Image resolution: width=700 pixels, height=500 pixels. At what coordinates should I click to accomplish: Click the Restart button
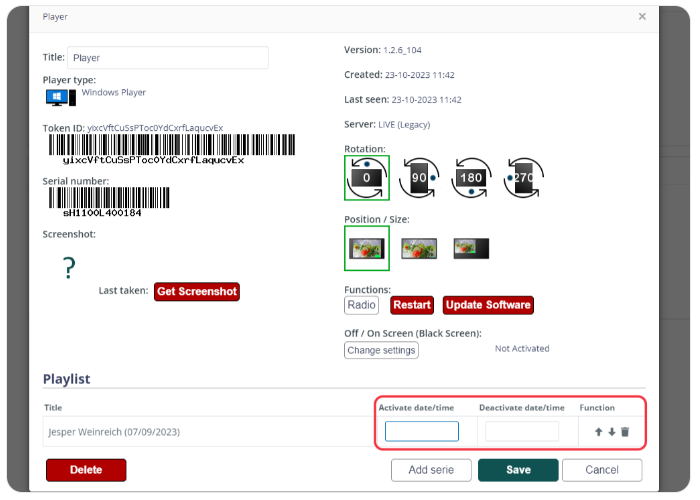click(412, 305)
